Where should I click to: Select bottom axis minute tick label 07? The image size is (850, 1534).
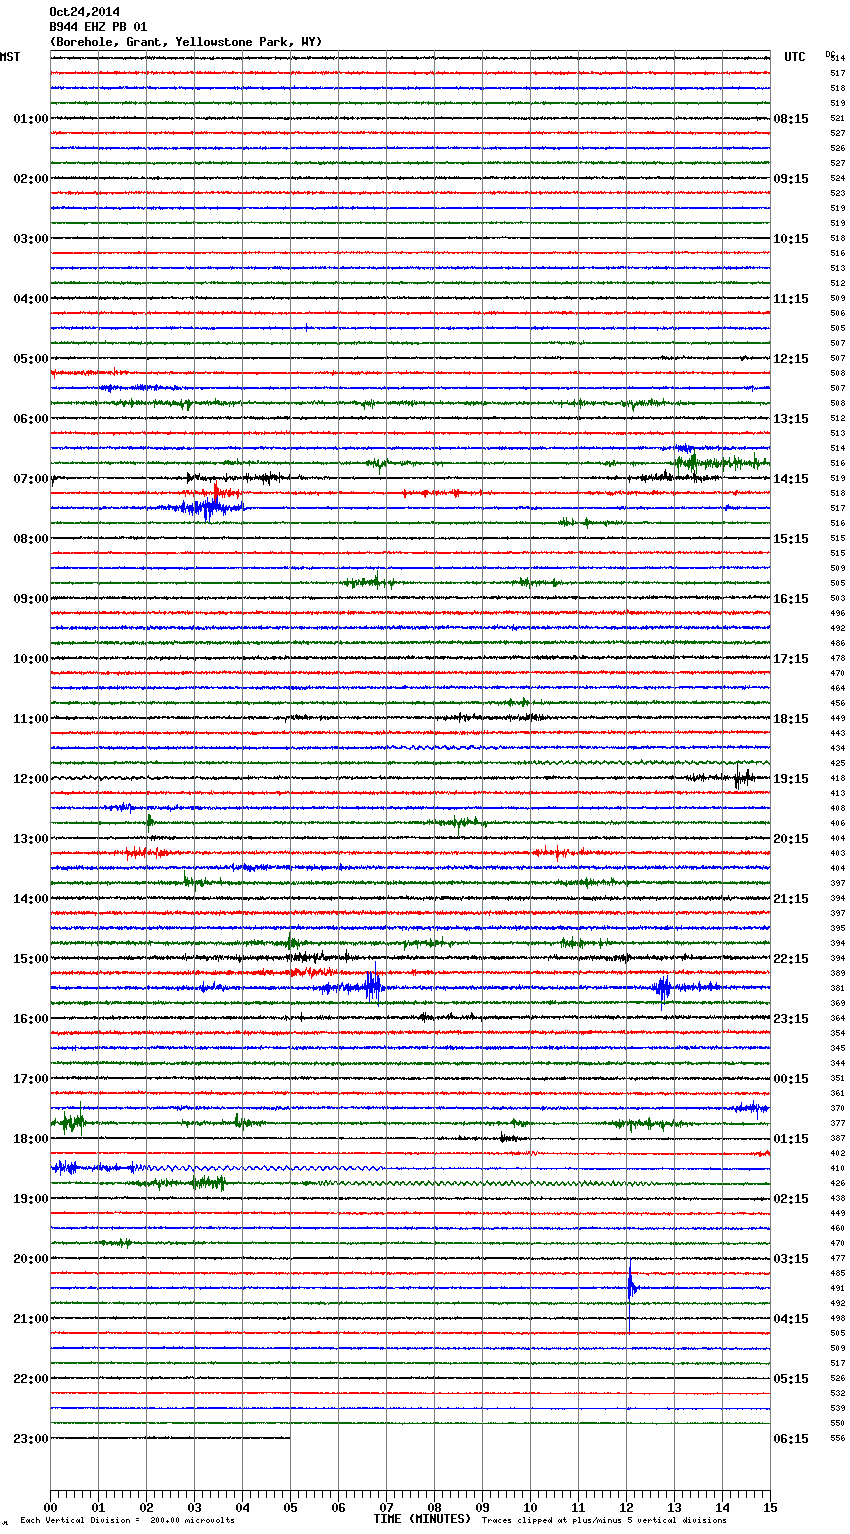[x=386, y=1508]
